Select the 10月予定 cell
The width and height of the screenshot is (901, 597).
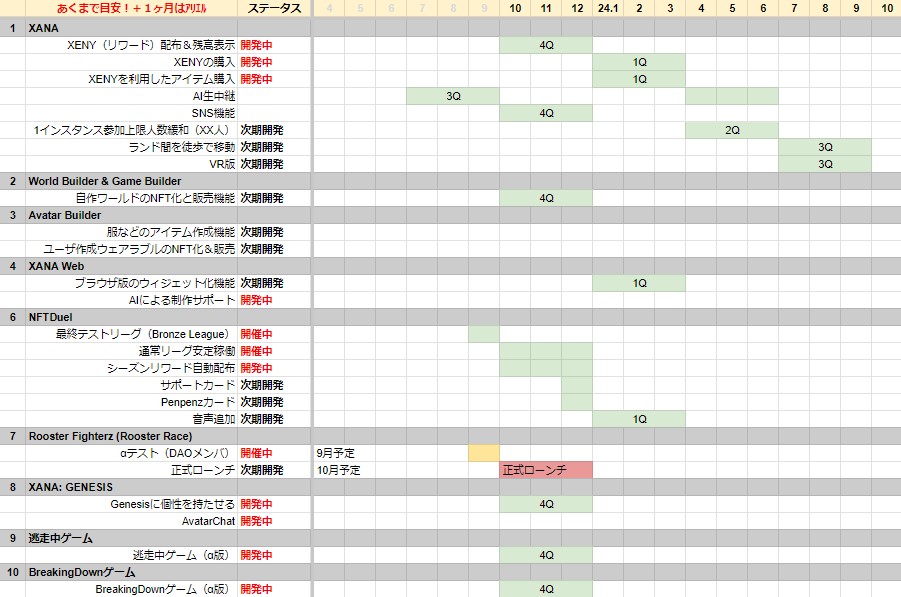point(338,470)
